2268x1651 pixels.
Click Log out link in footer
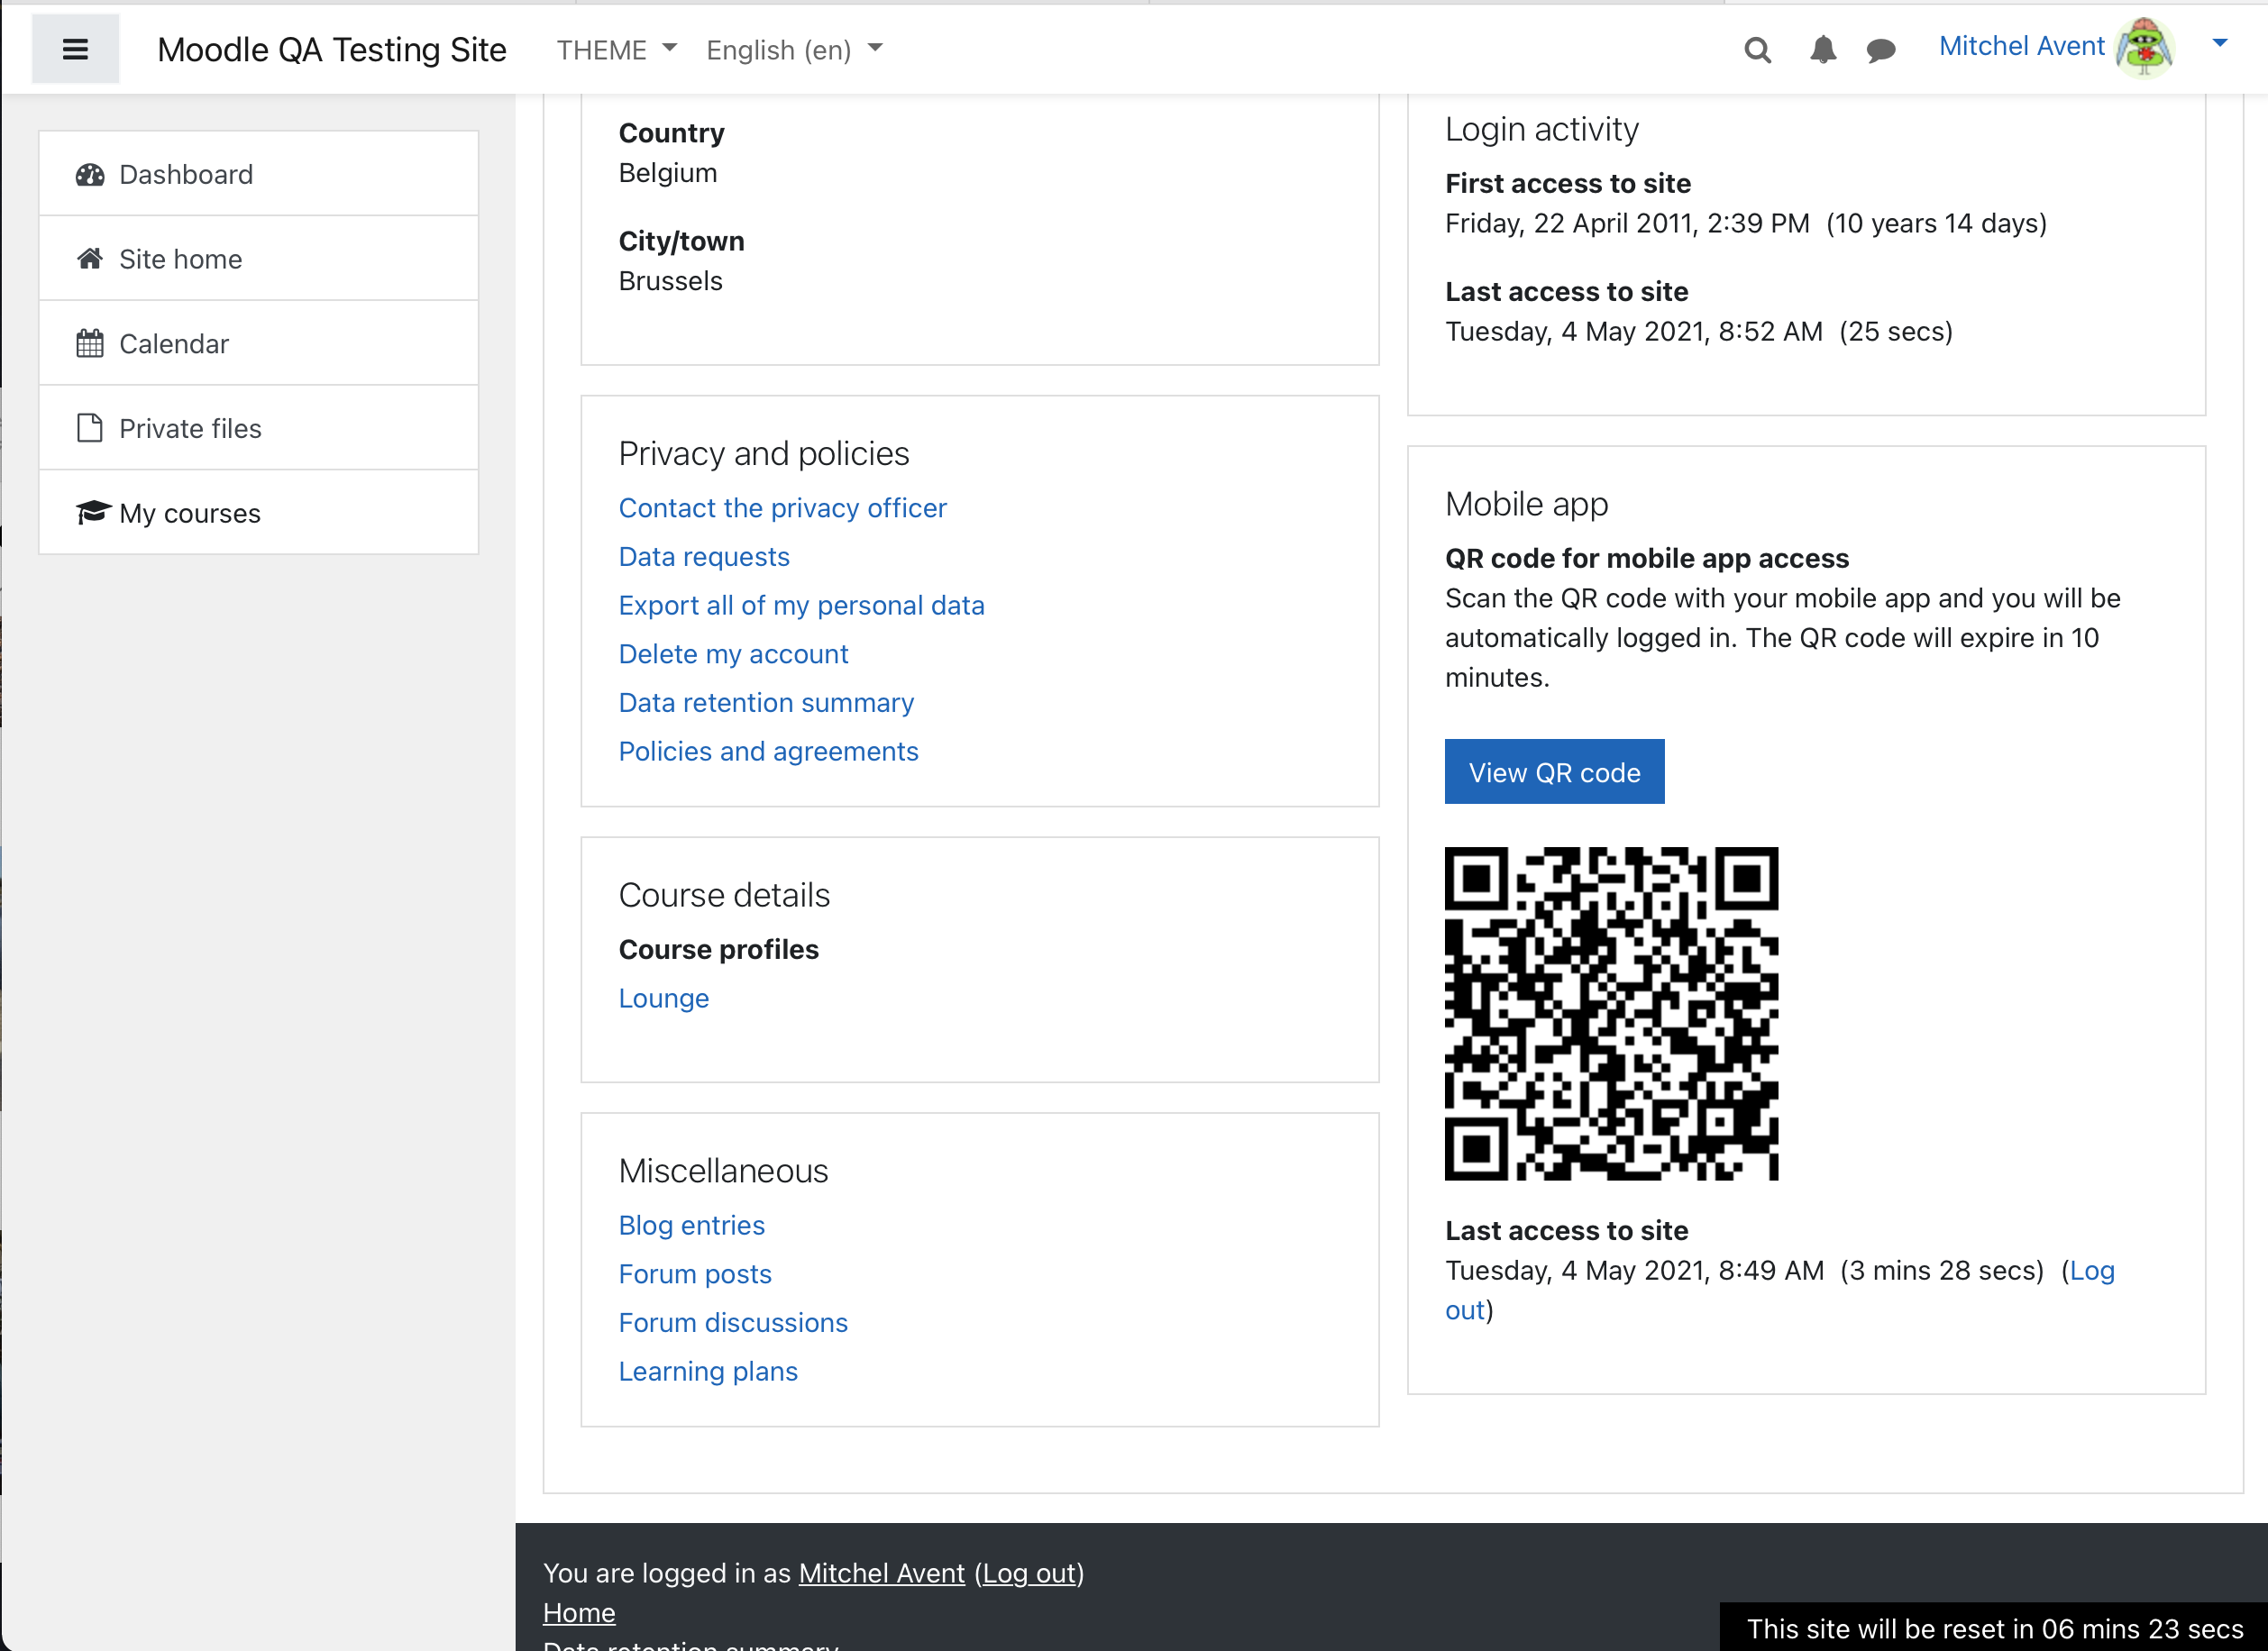pos(1029,1573)
